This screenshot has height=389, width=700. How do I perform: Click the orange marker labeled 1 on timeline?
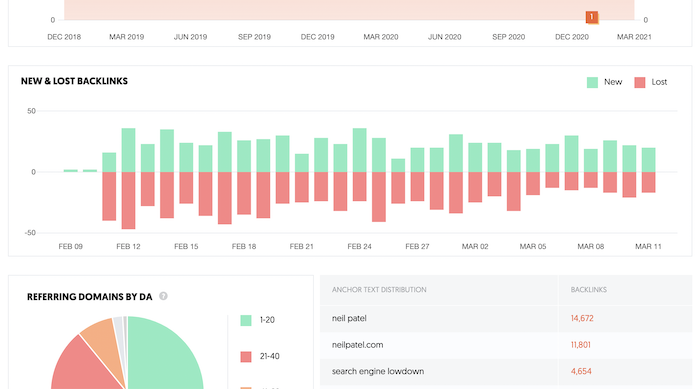tap(592, 17)
